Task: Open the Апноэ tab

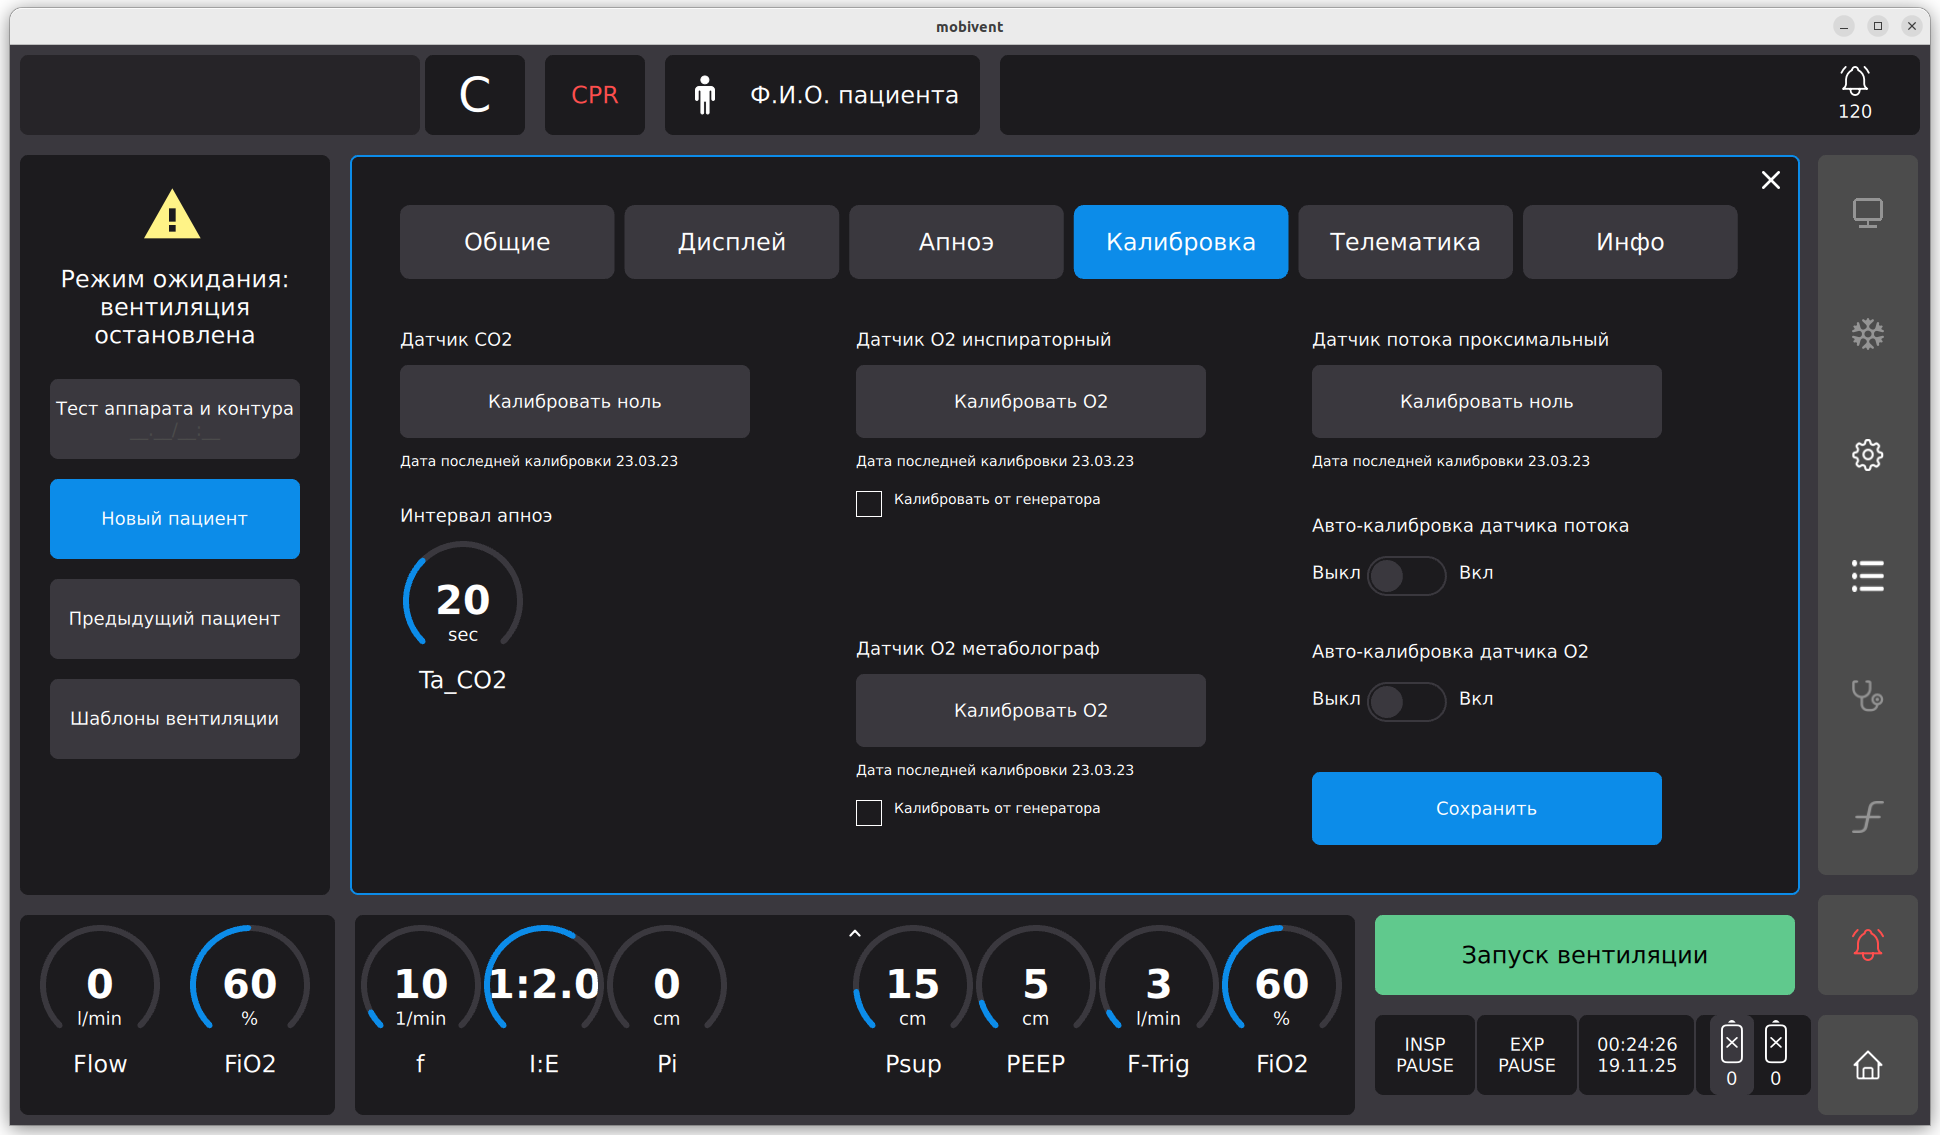Action: pyautogui.click(x=955, y=242)
